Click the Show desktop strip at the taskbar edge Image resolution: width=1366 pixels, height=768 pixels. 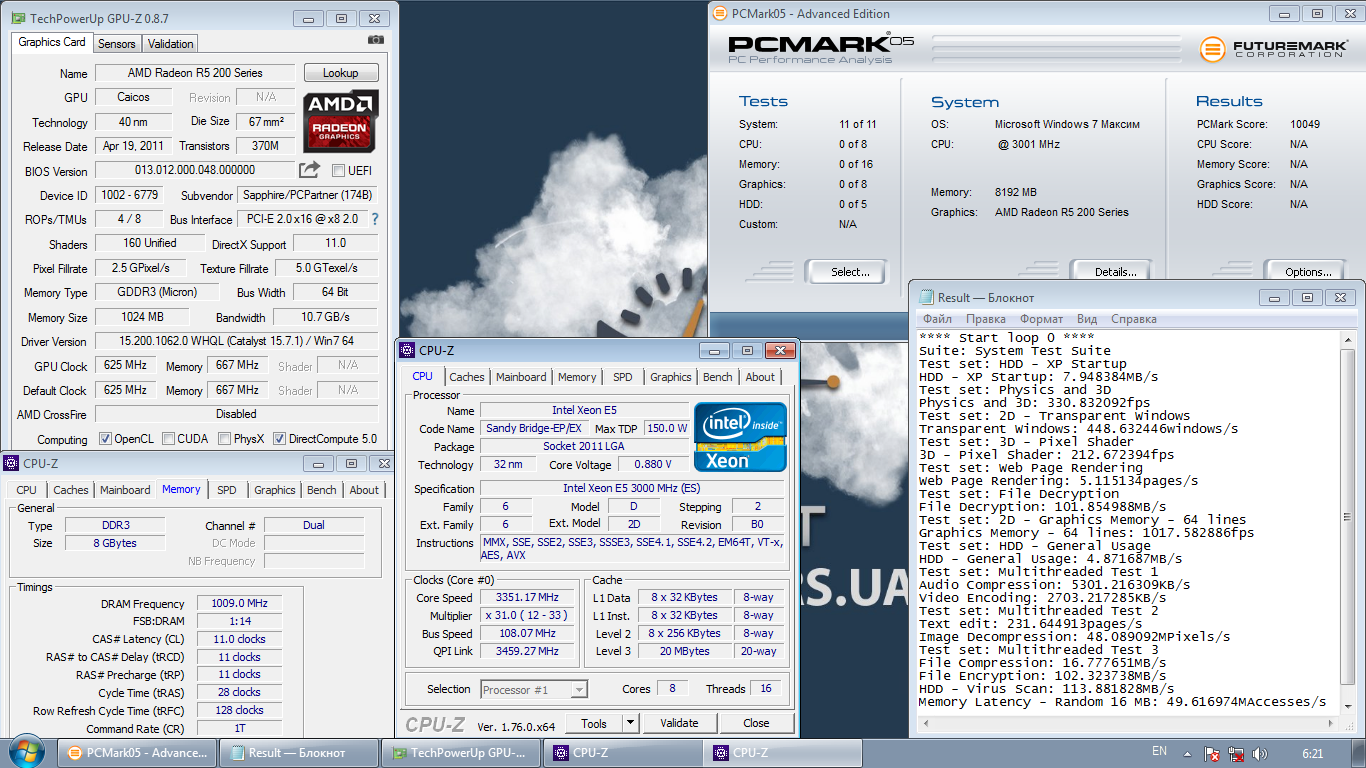point(1359,753)
